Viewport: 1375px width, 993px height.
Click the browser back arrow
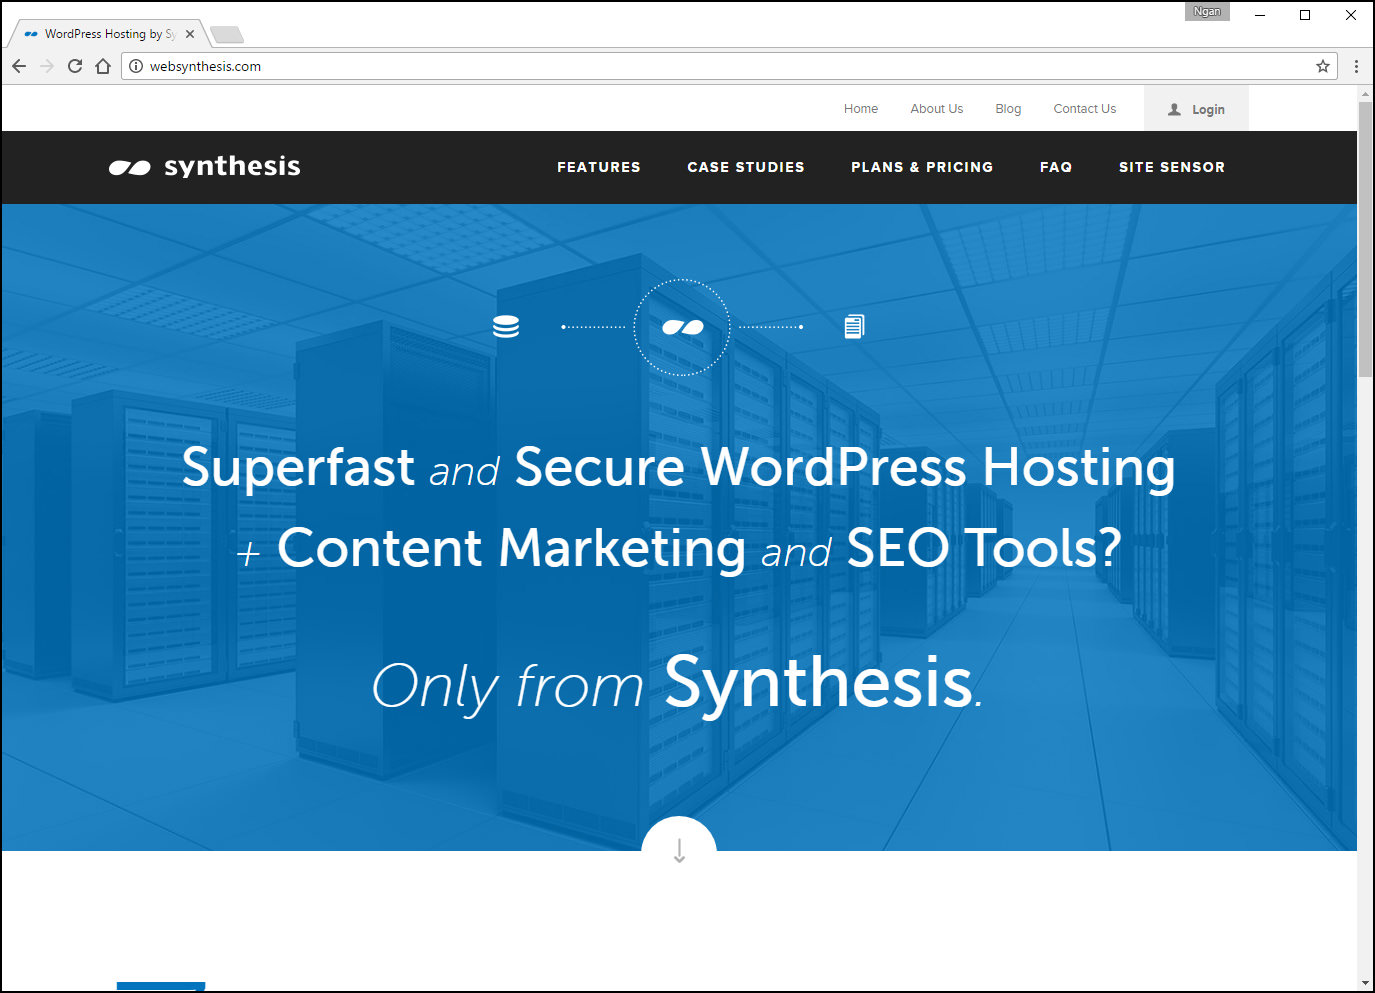pos(19,66)
